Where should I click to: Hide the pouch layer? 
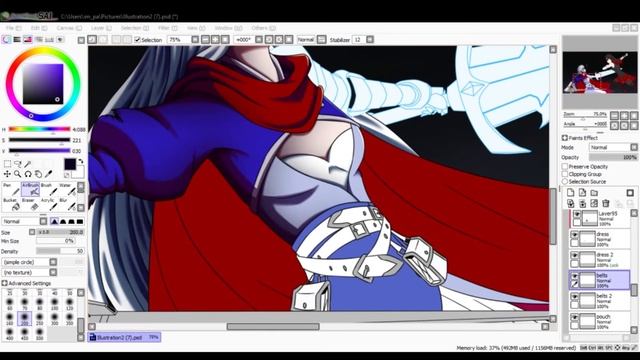pyautogui.click(x=575, y=317)
